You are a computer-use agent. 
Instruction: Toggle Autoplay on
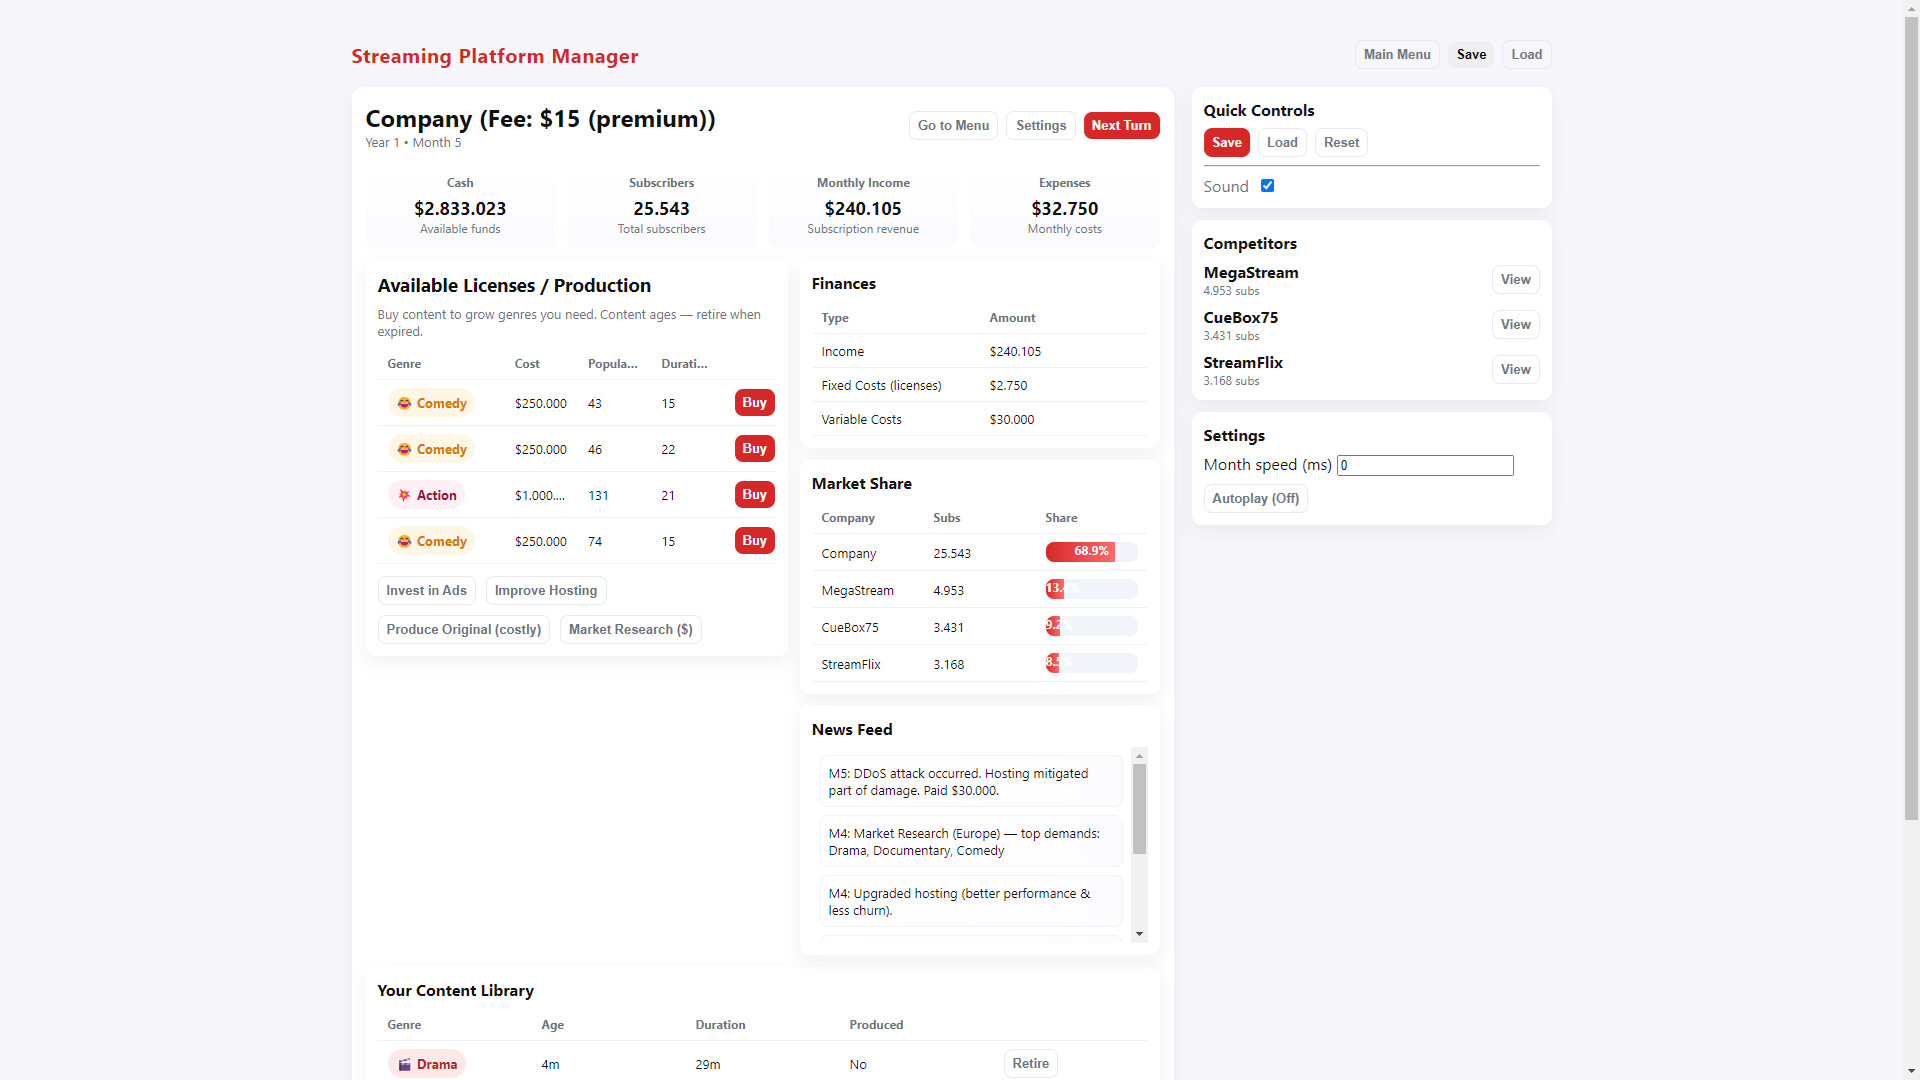pos(1255,498)
